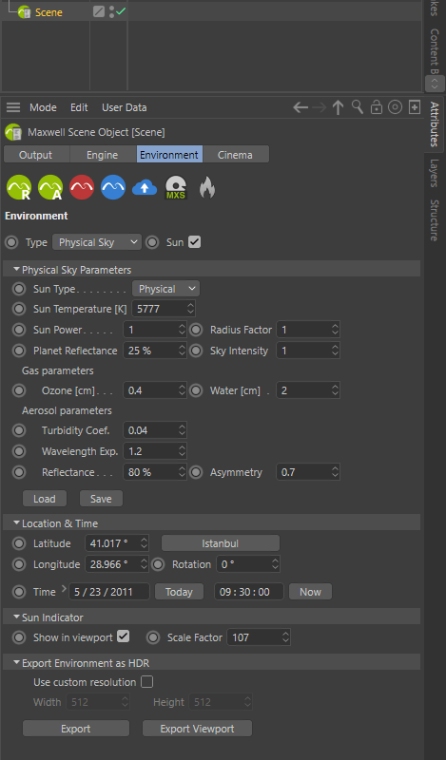Toggle the lock element icon
Viewport: 446px width, 760px height.
[x=376, y=107]
